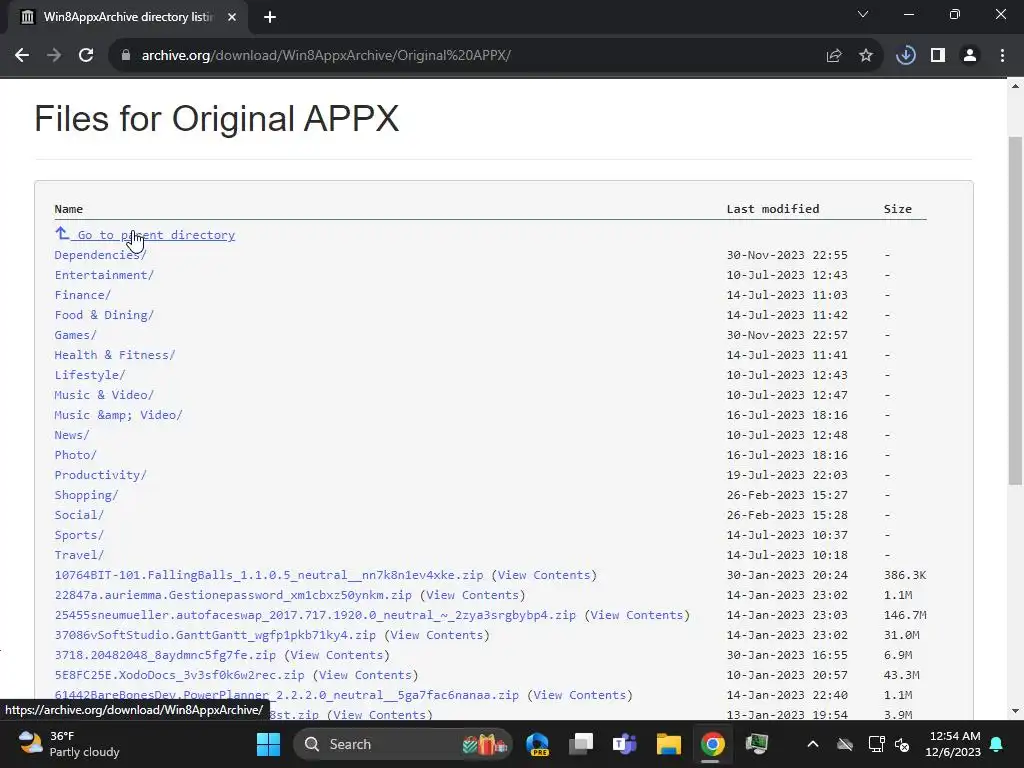Open the notification bell in the tray
This screenshot has height=768, width=1024.
[x=997, y=744]
